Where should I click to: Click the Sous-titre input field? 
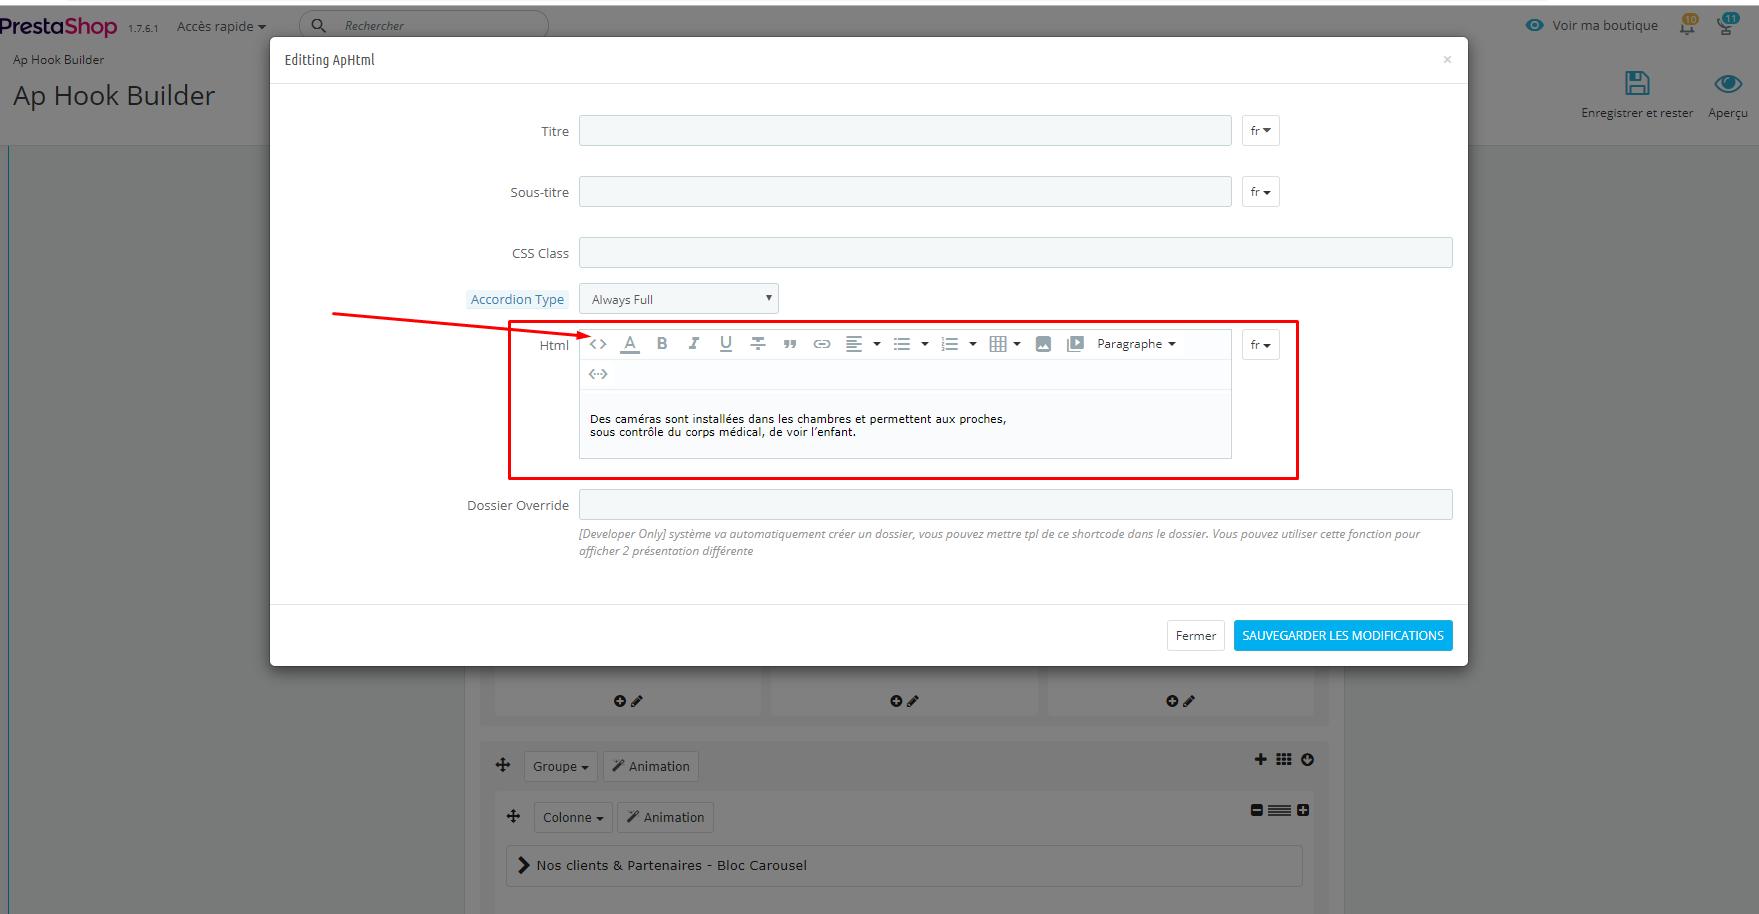[x=904, y=191]
